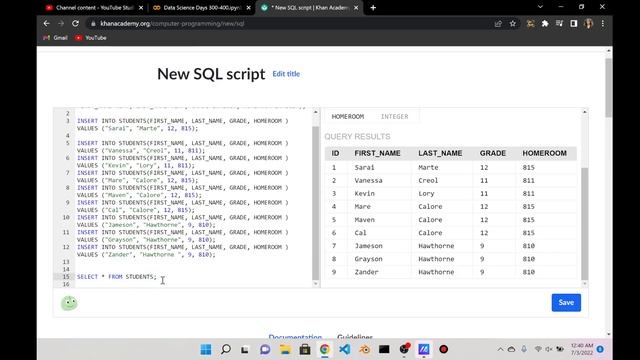Open Chrome three-dot menu

coord(603,24)
